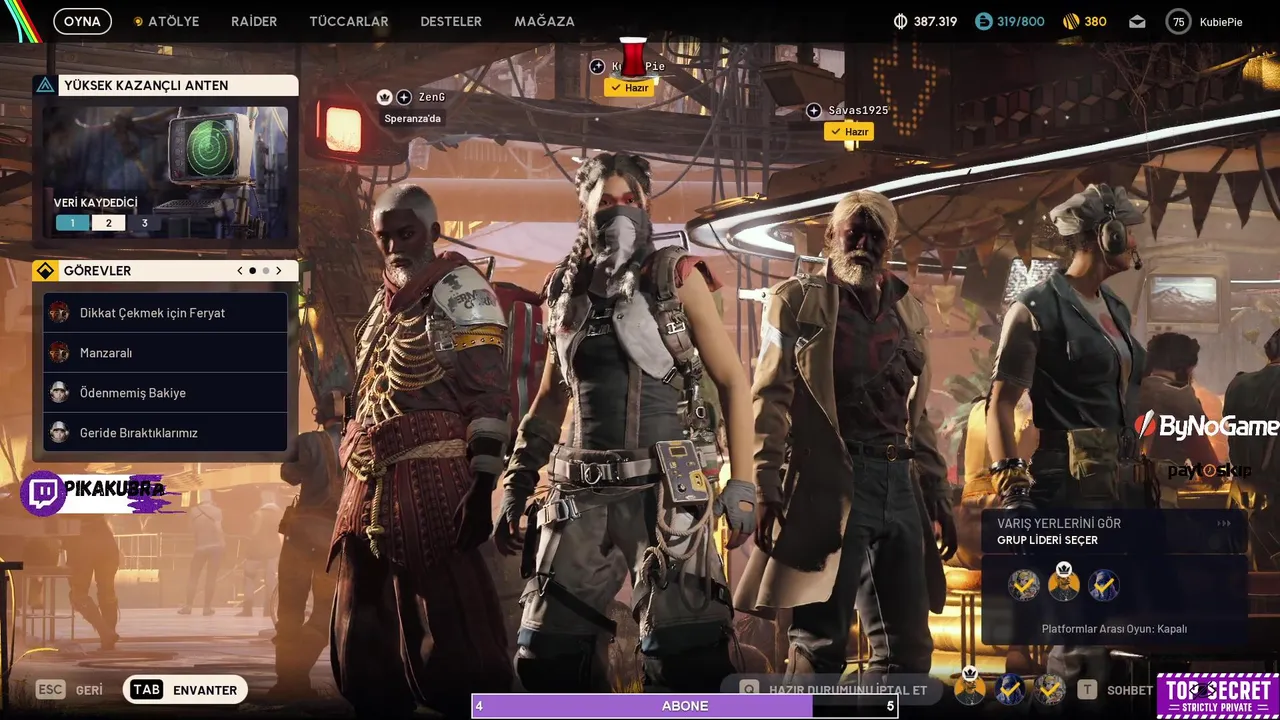The image size is (1280, 720).
Task: Click the yellow token icon beside 380
Action: click(x=1071, y=21)
